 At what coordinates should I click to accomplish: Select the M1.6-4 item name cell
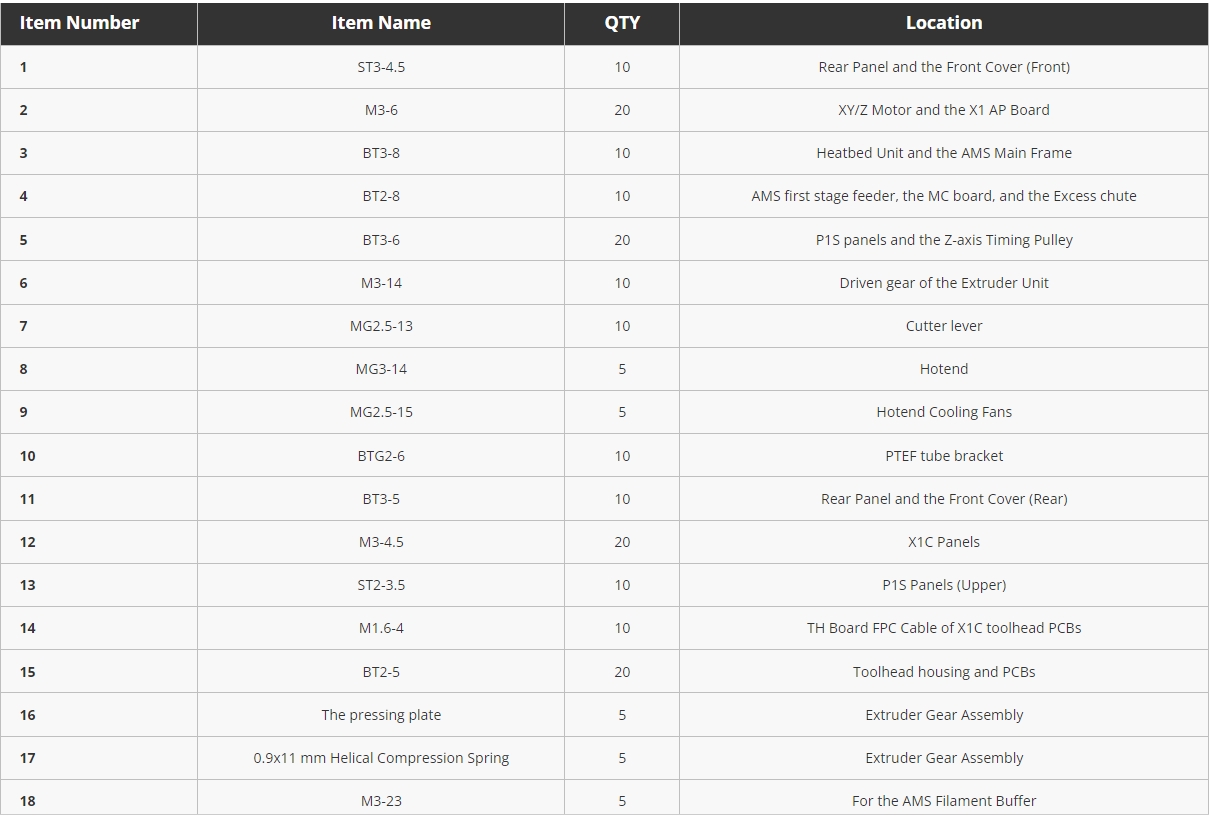381,628
